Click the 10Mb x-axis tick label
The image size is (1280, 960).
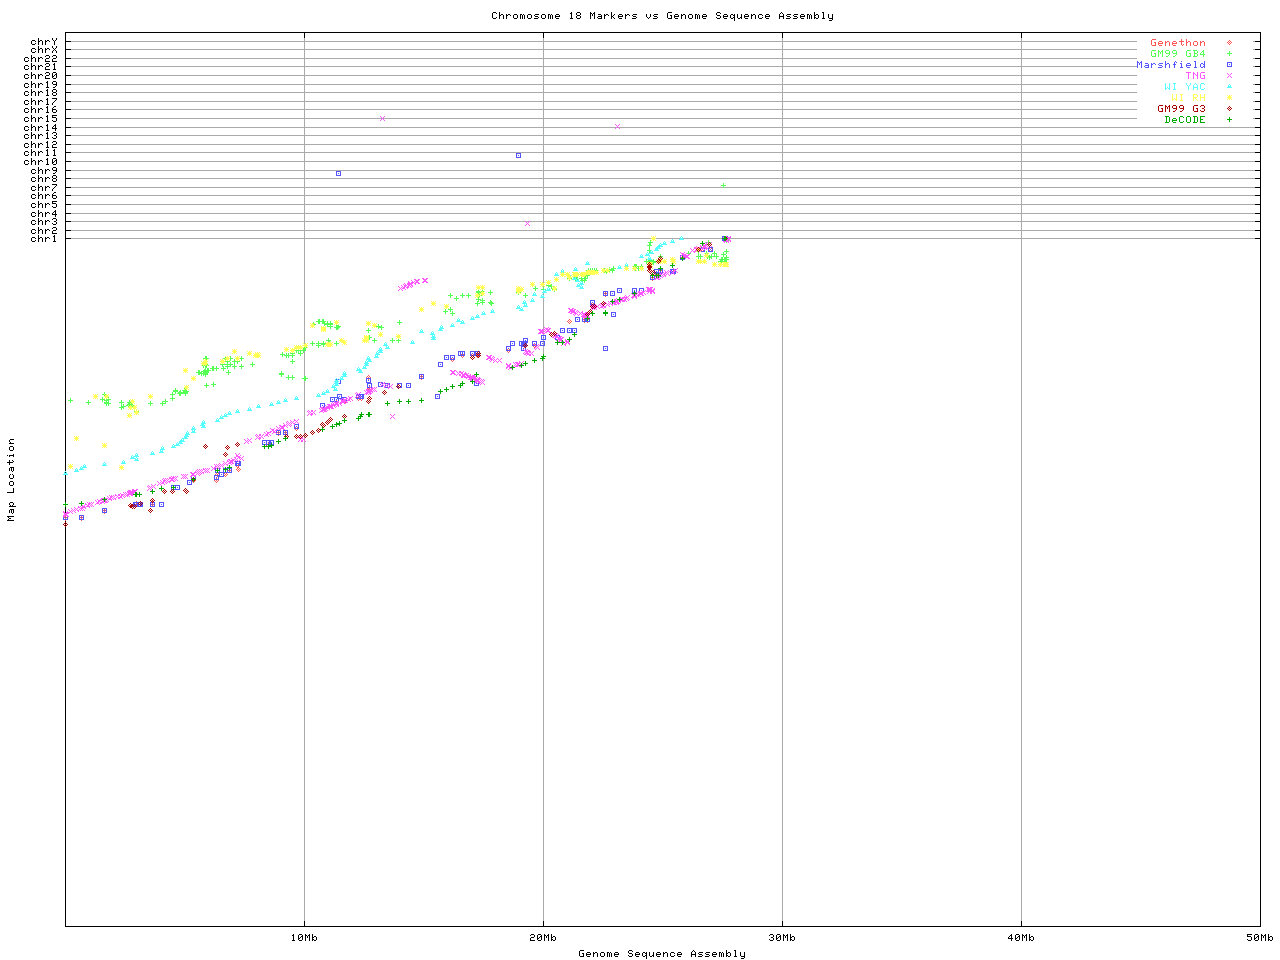click(304, 938)
